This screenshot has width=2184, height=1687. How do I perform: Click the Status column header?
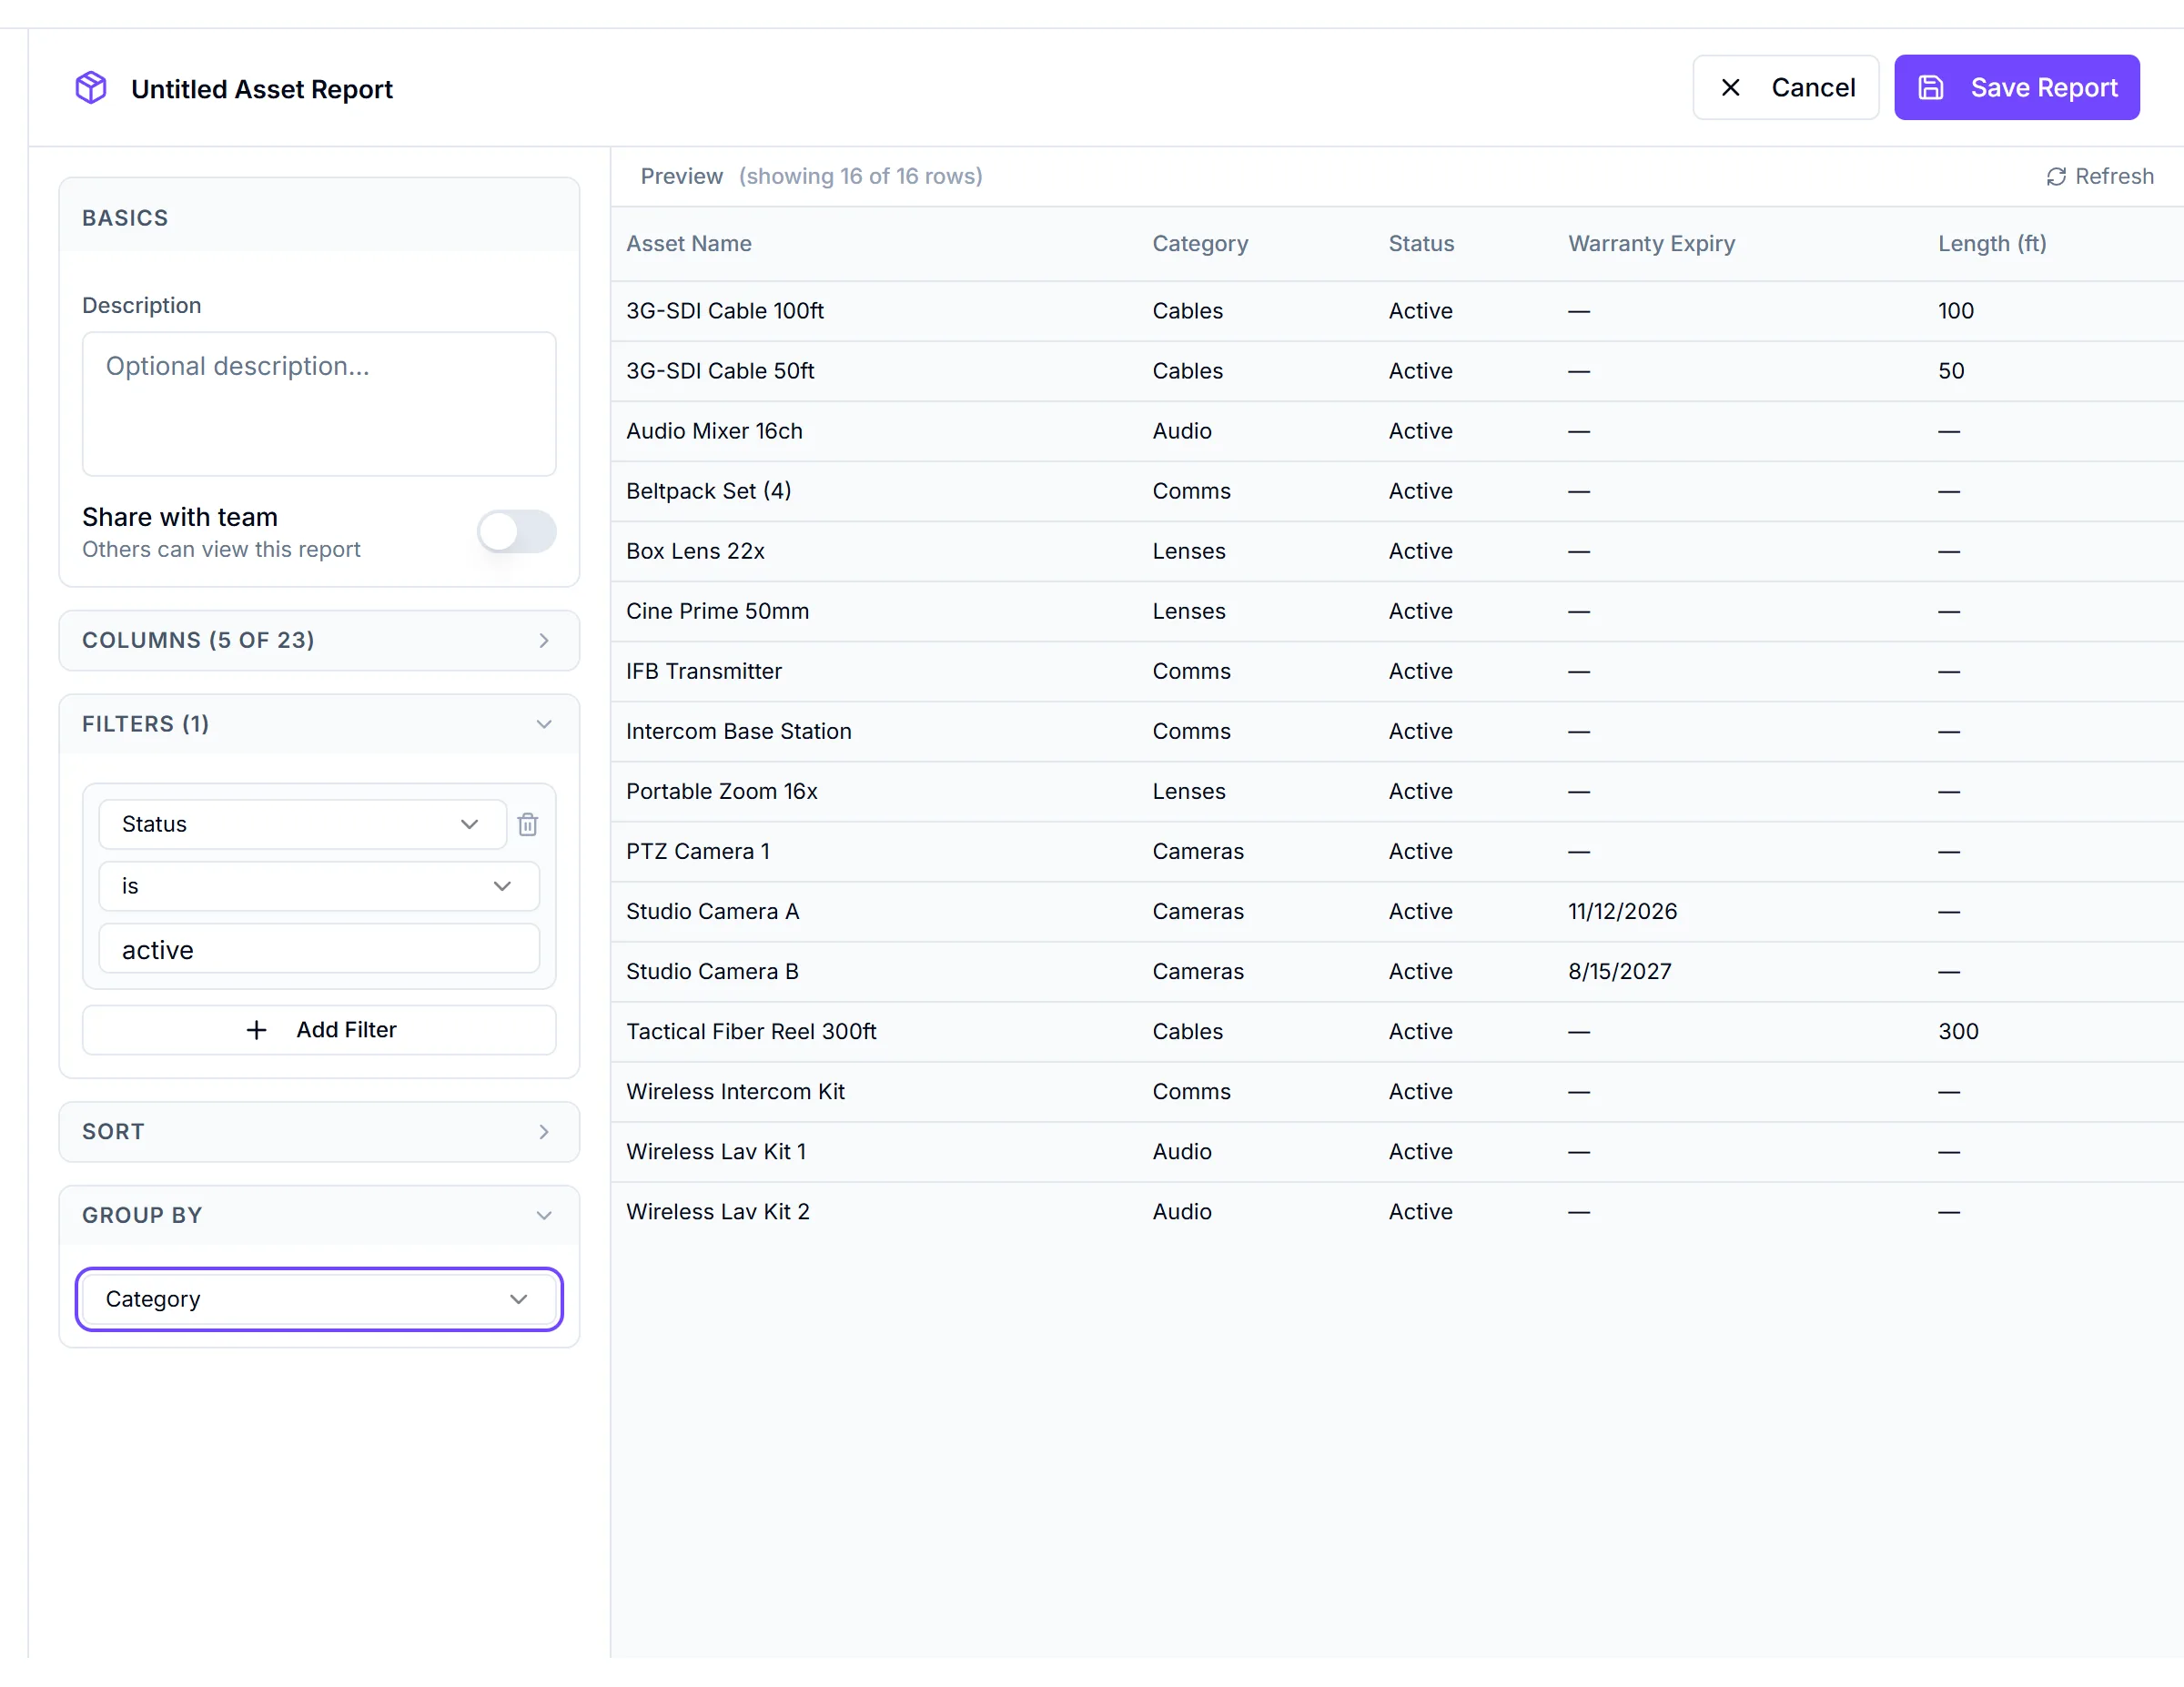(x=1421, y=244)
